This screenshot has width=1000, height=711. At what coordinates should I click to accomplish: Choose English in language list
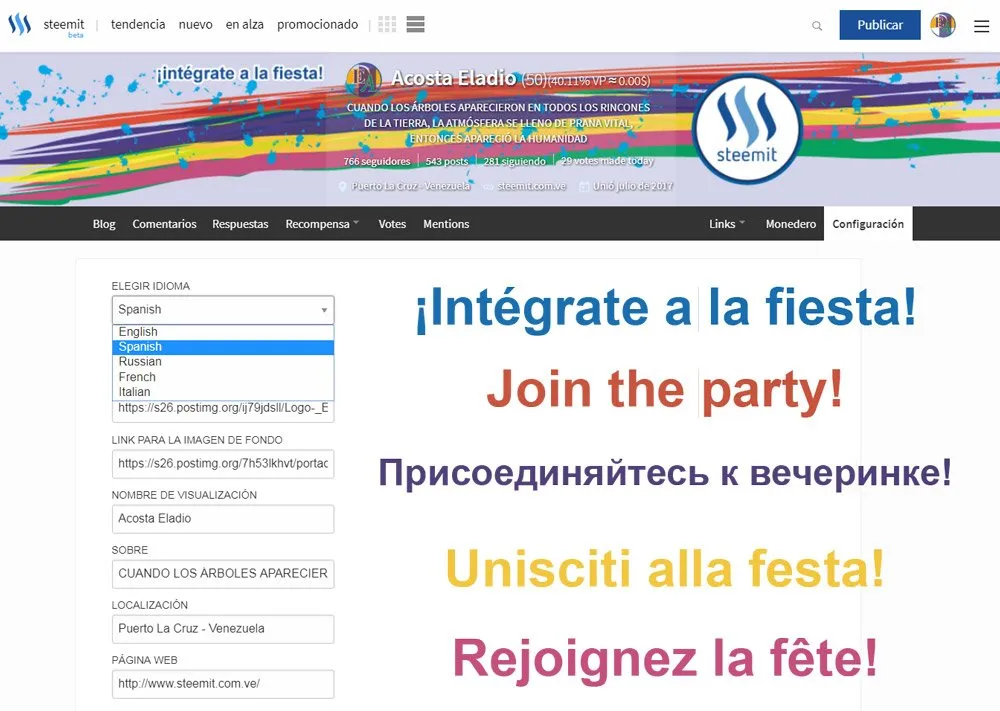click(223, 332)
